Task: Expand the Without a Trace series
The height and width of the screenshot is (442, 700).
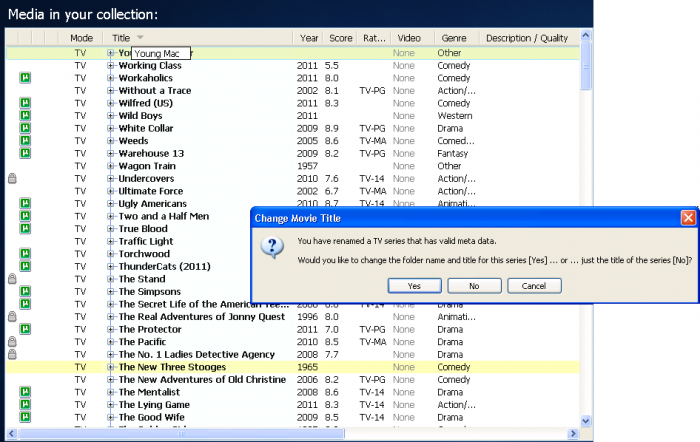Action: click(110, 91)
